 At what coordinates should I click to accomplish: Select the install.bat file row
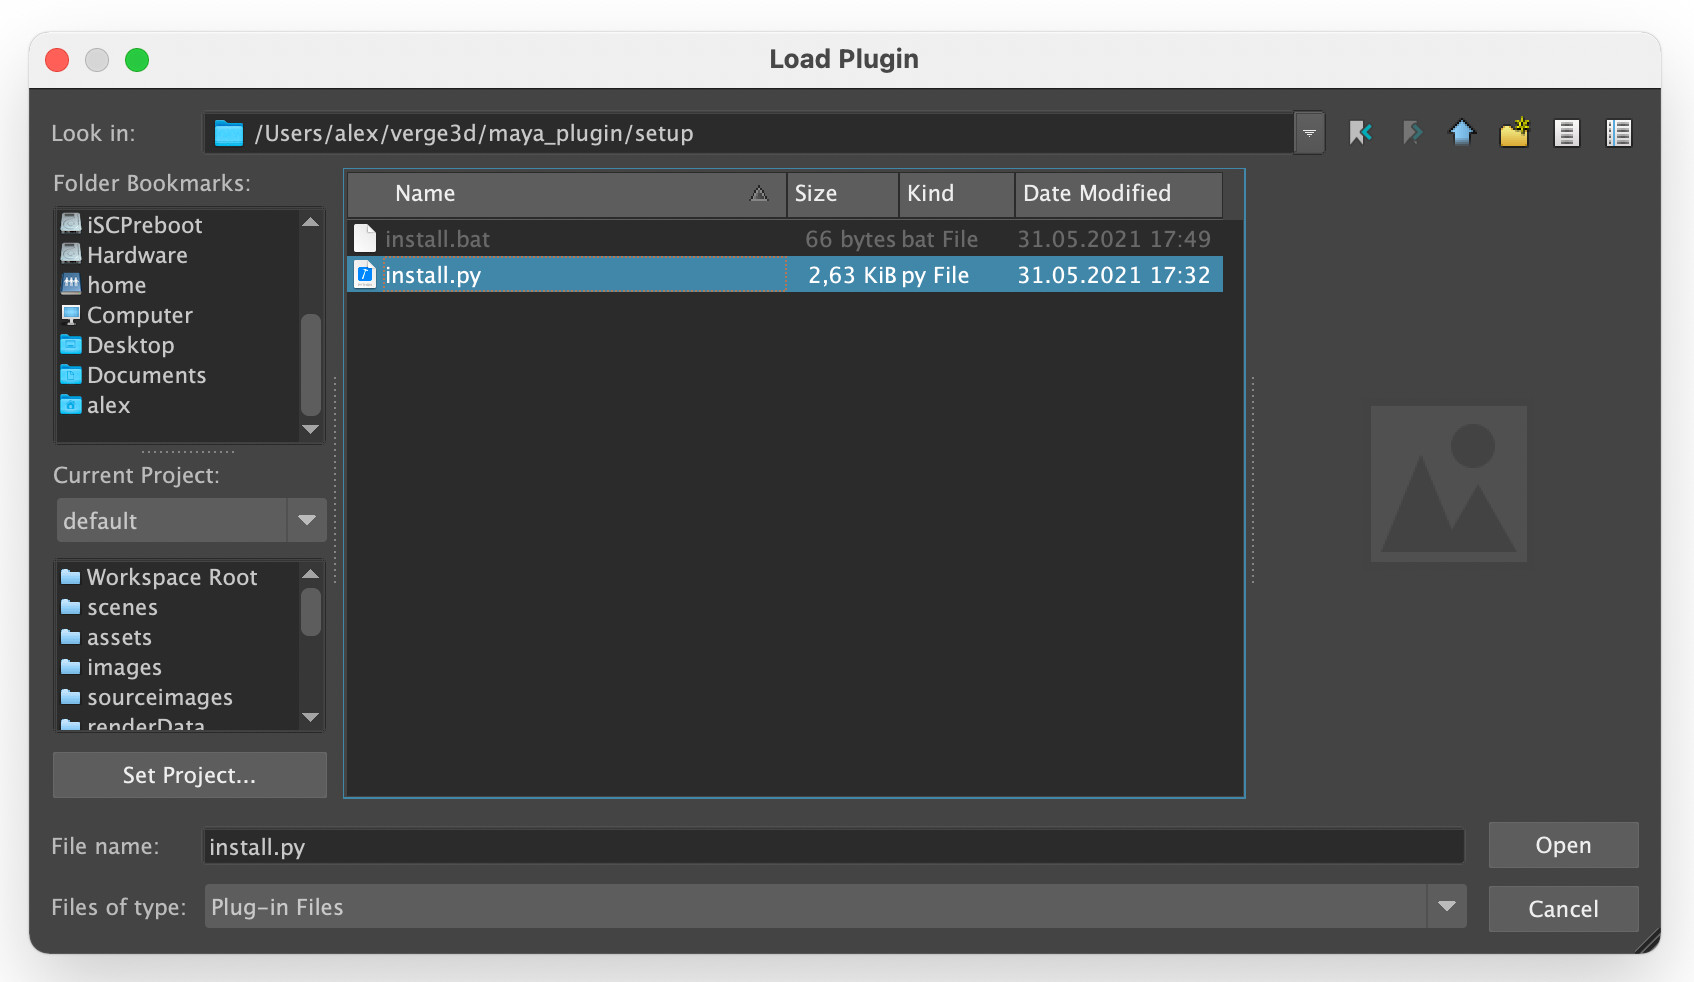785,239
